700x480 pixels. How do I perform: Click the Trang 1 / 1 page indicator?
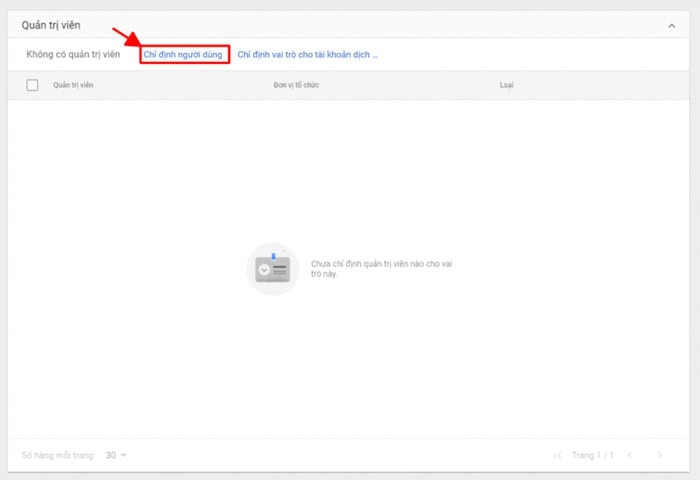[592, 455]
